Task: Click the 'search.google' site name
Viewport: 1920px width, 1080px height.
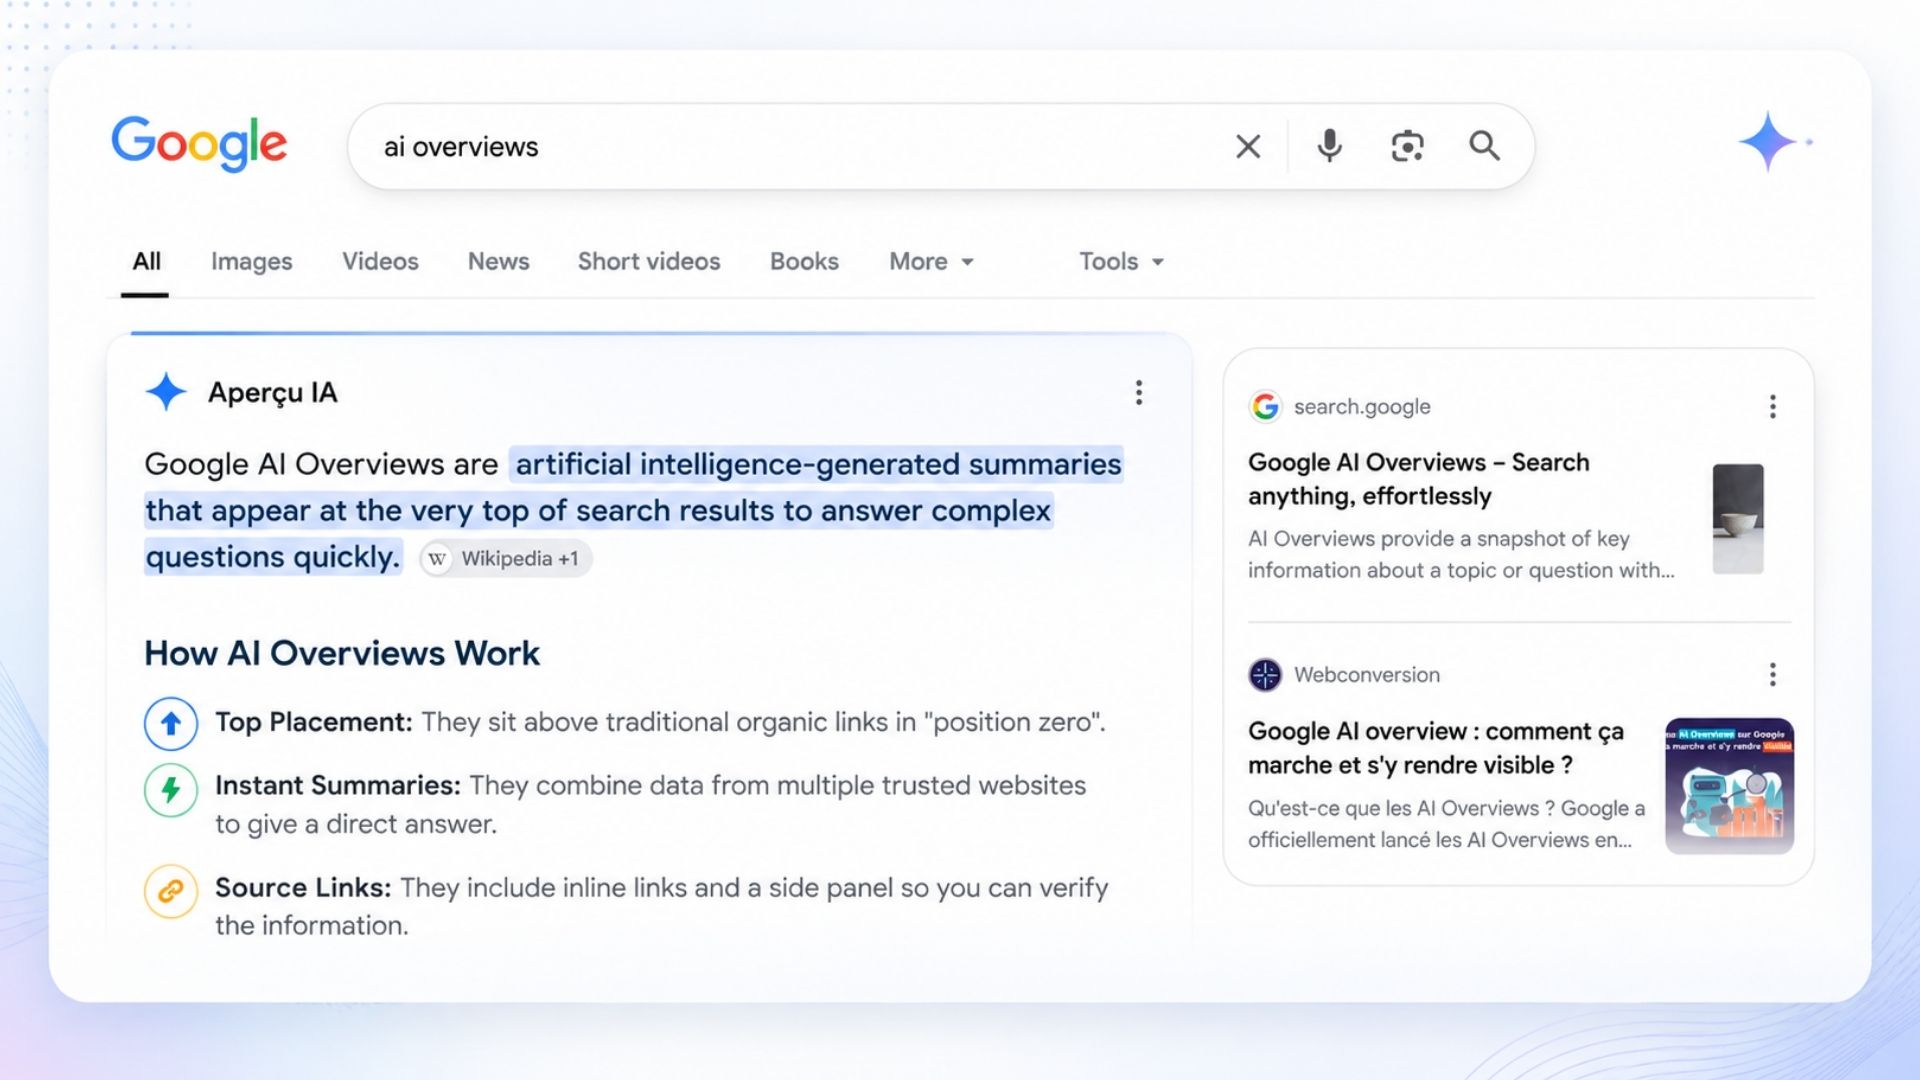Action: pos(1362,407)
